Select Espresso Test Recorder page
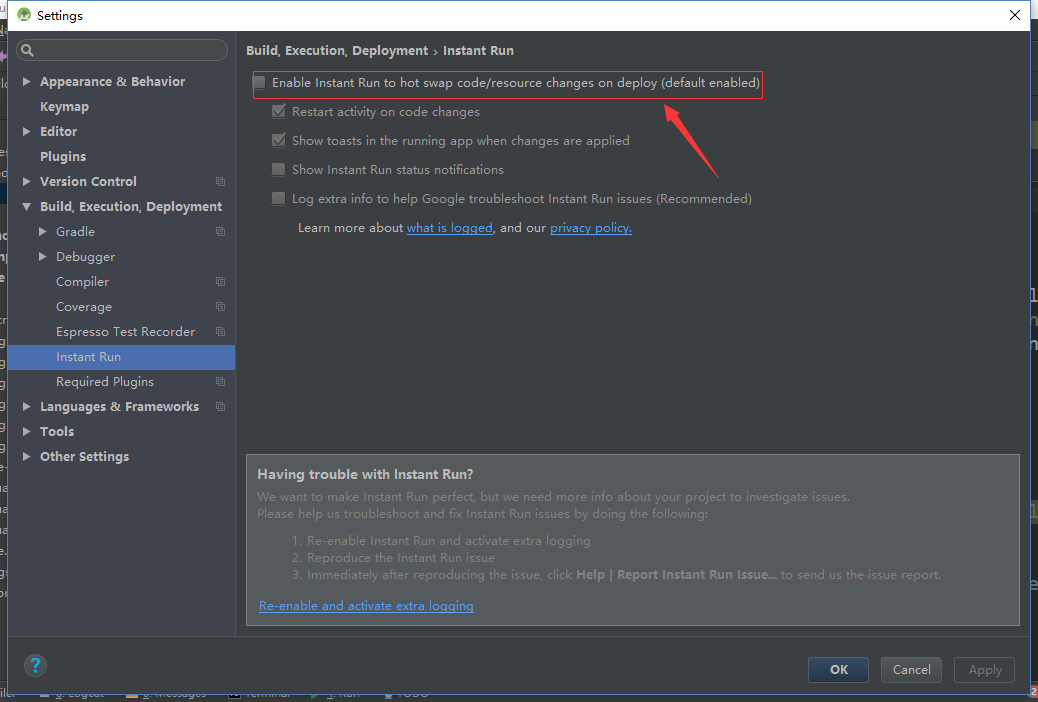This screenshot has width=1038, height=702. click(x=125, y=332)
